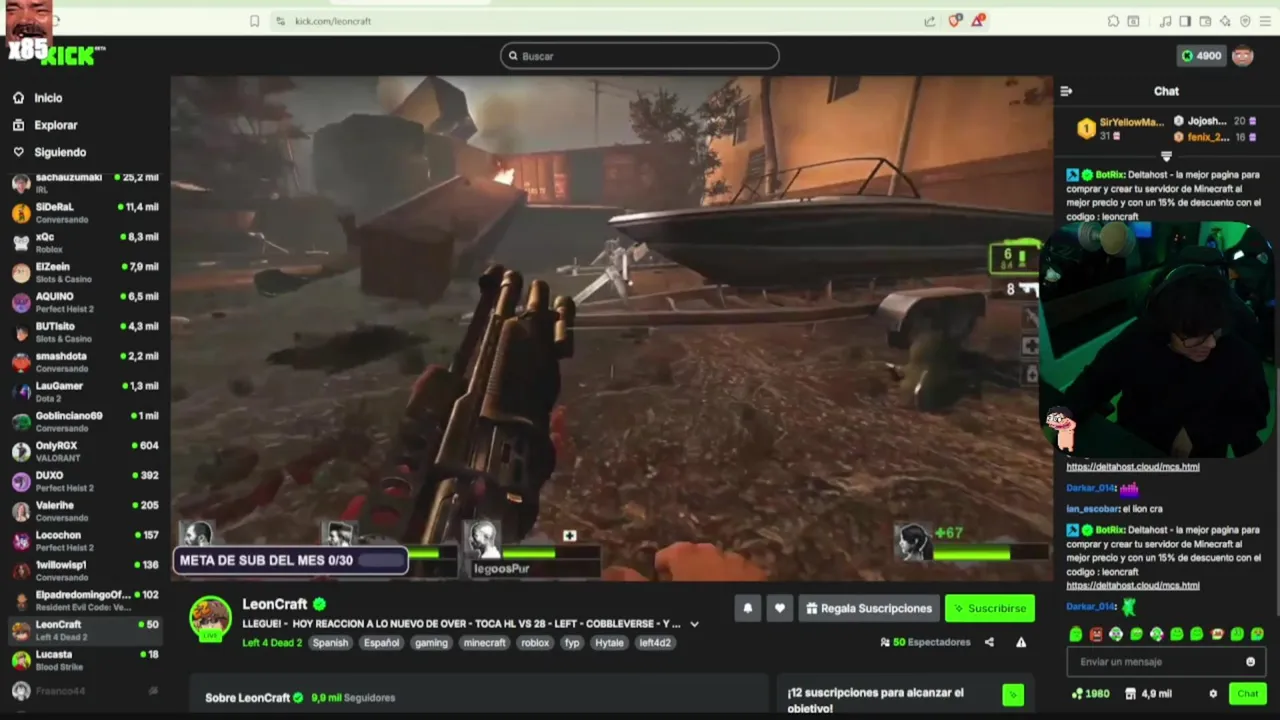
Task: Select the Español tag
Action: [381, 643]
